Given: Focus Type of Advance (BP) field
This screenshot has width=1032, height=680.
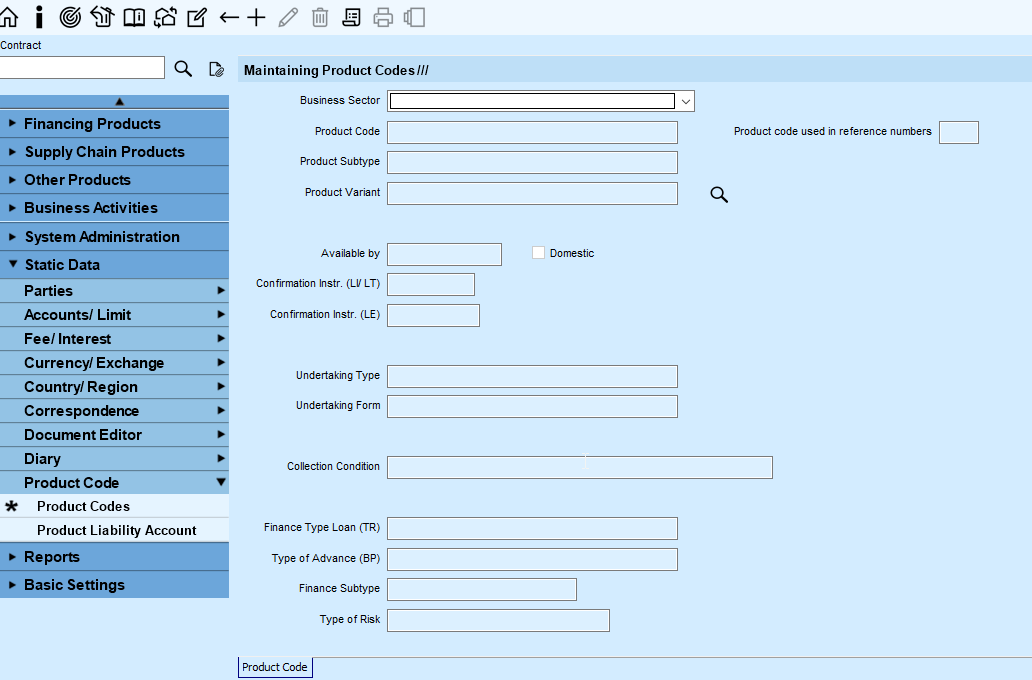Looking at the screenshot, I should (x=532, y=560).
